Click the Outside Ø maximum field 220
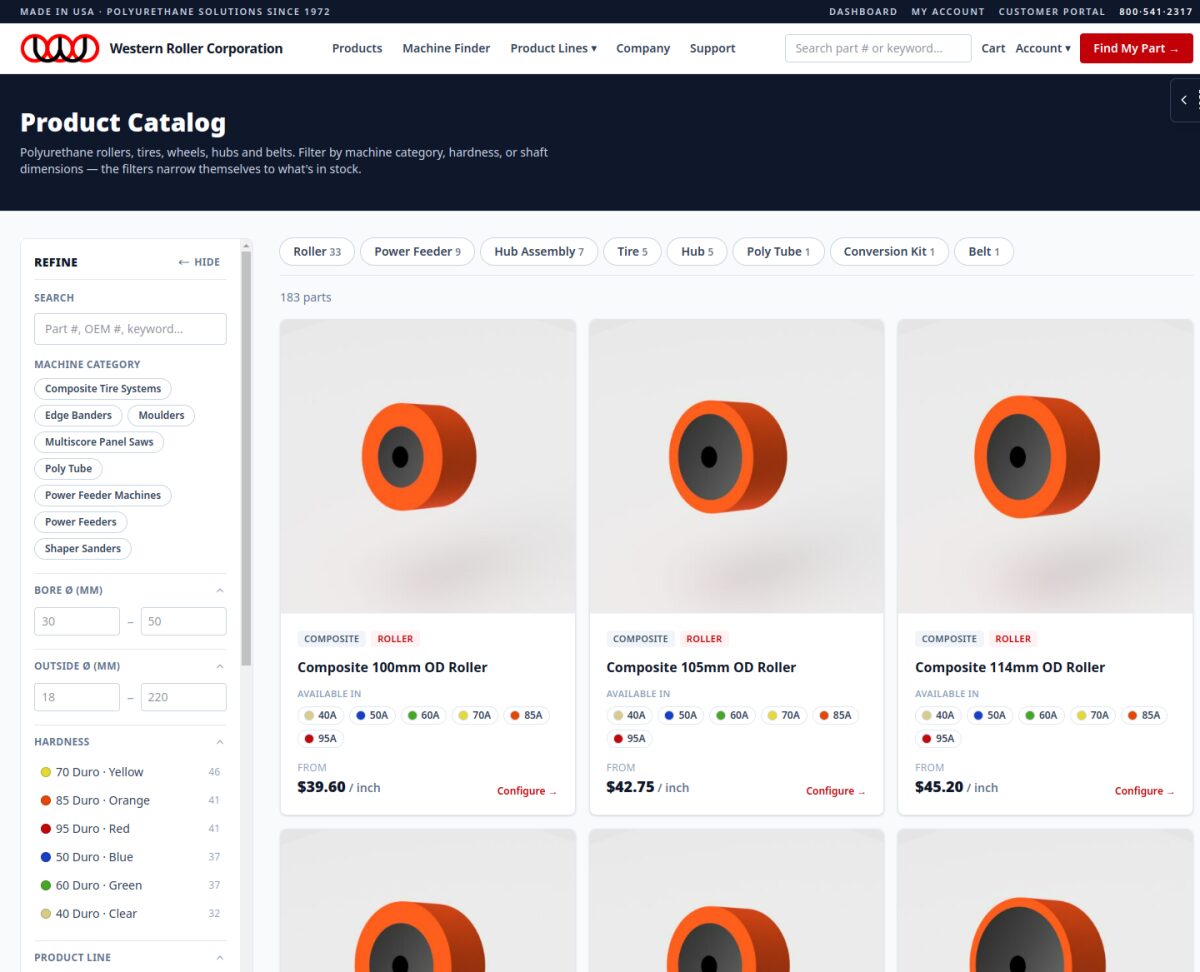The height and width of the screenshot is (972, 1200). (x=184, y=697)
